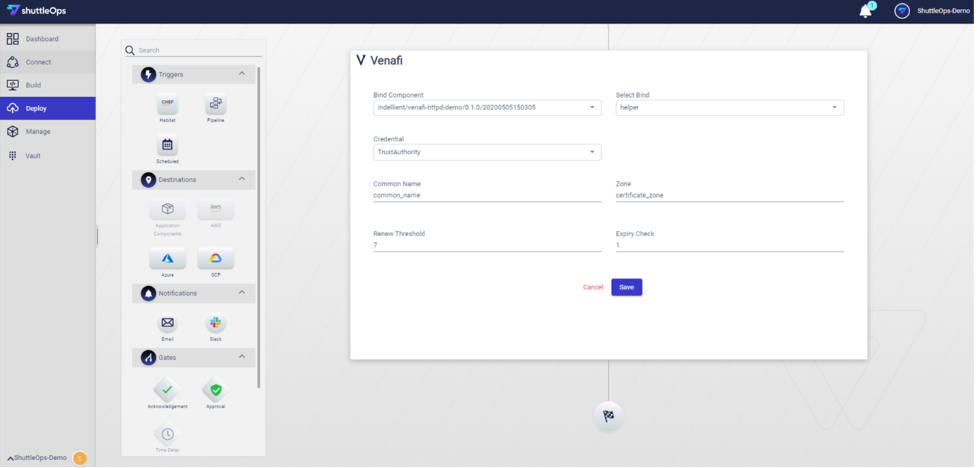This screenshot has width=977, height=468.
Task: Click the Expiry Check field
Action: click(x=730, y=245)
